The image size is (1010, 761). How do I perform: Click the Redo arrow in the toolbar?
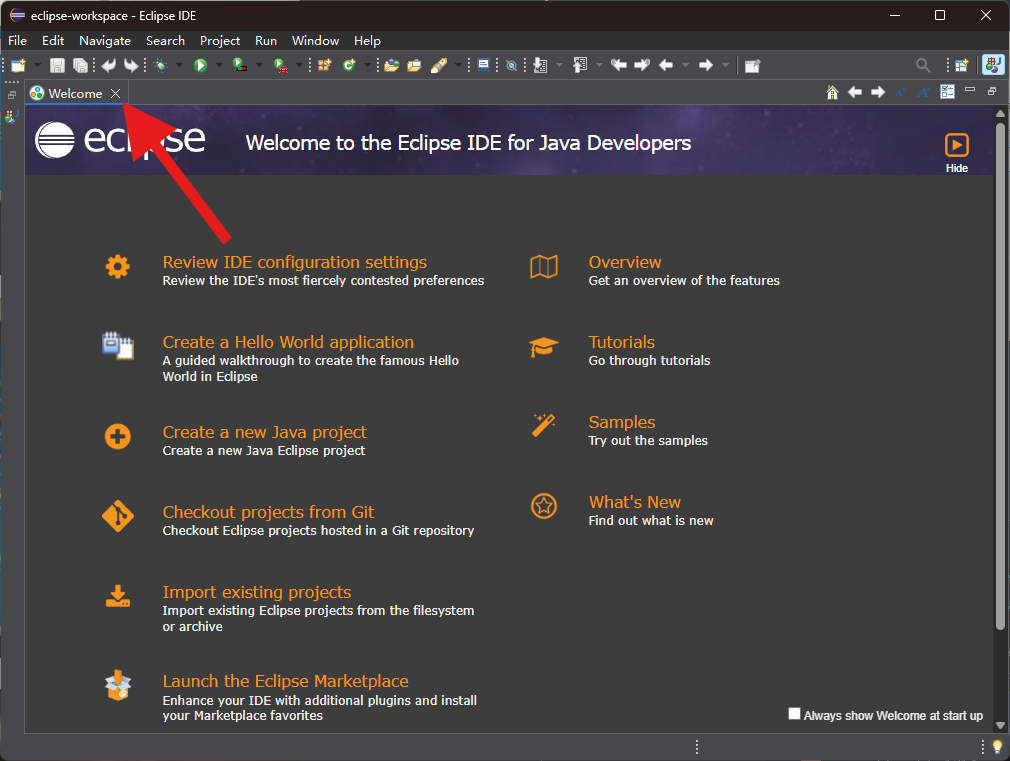[x=131, y=65]
